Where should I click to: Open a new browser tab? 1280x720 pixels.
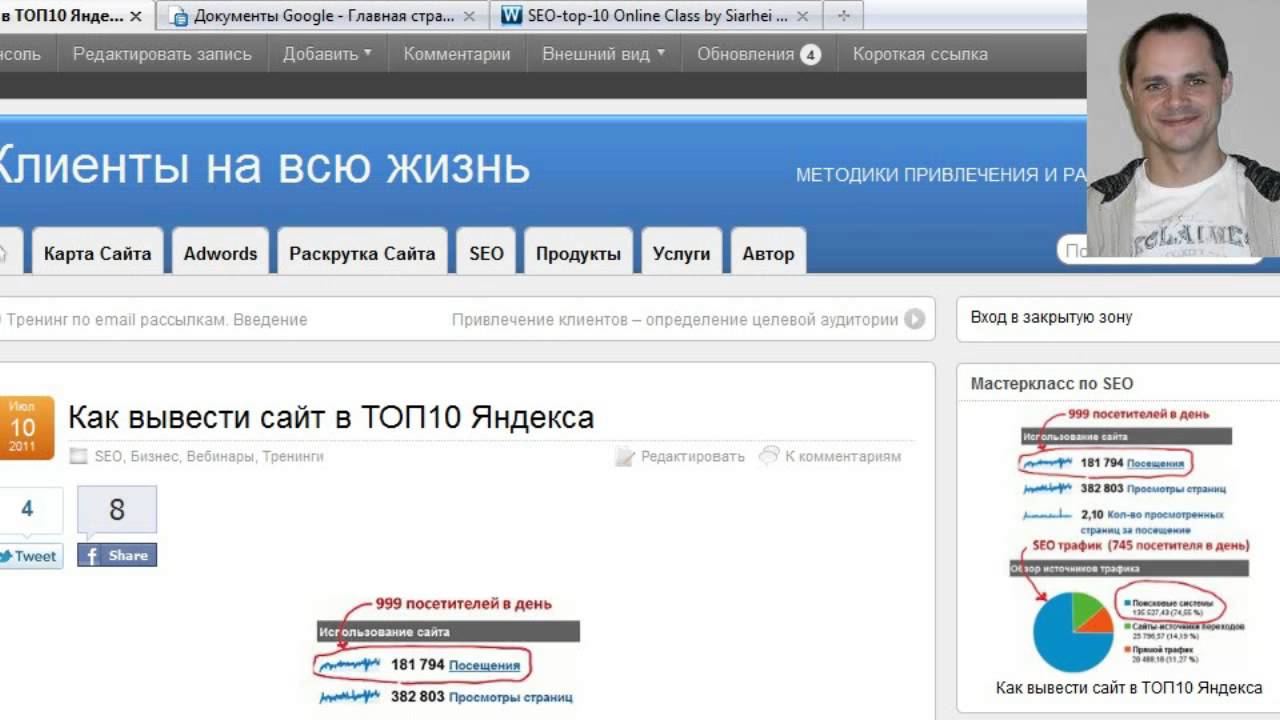pos(843,16)
